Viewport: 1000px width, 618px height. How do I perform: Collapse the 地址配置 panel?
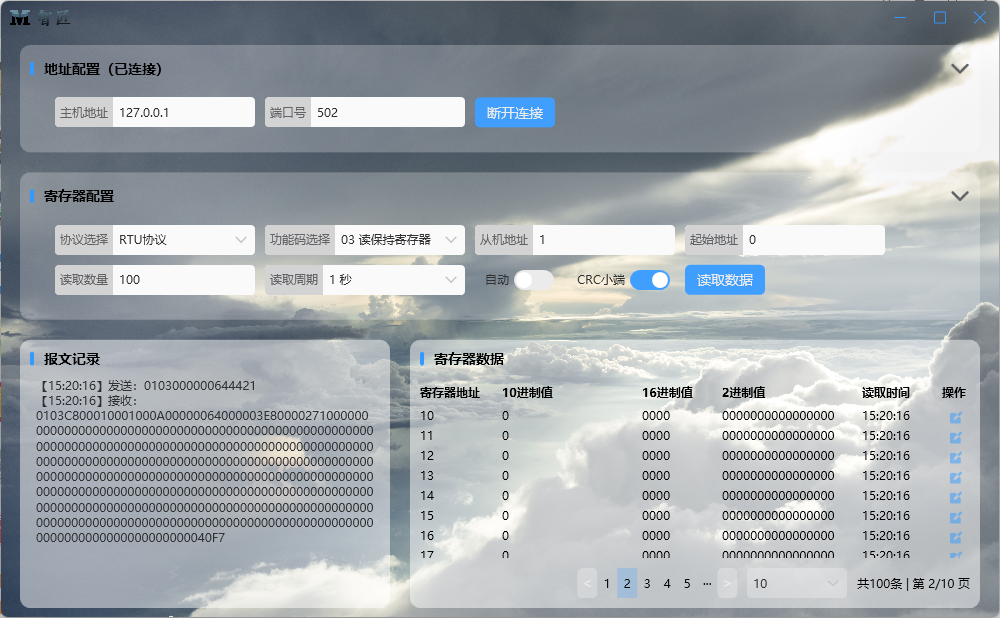point(960,68)
